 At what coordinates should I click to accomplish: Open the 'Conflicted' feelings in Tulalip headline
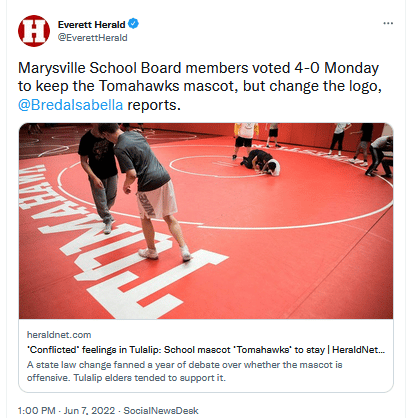[206, 350]
